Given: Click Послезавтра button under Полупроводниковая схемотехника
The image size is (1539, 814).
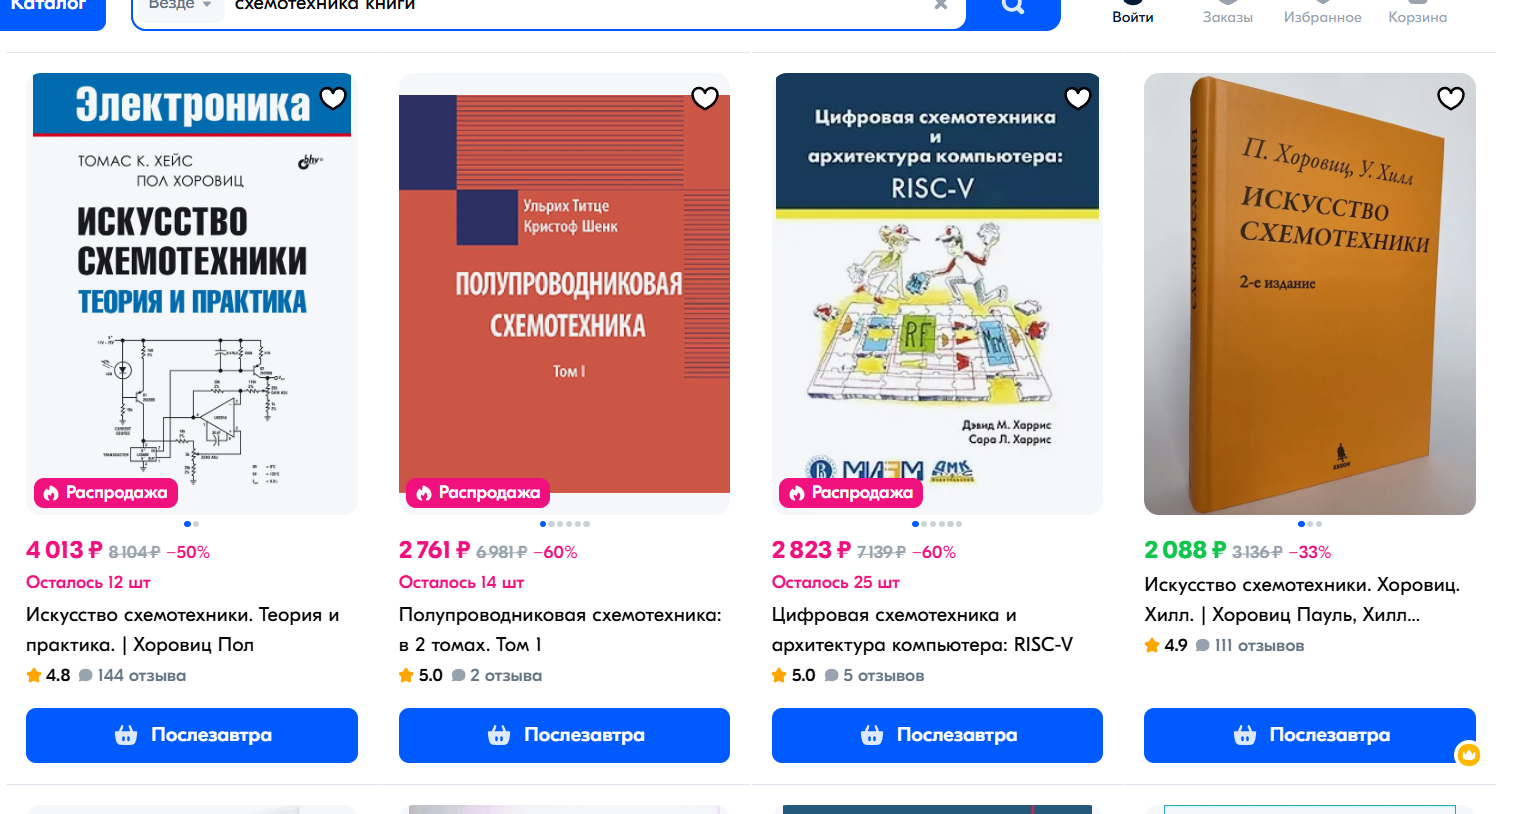Looking at the screenshot, I should coord(564,735).
